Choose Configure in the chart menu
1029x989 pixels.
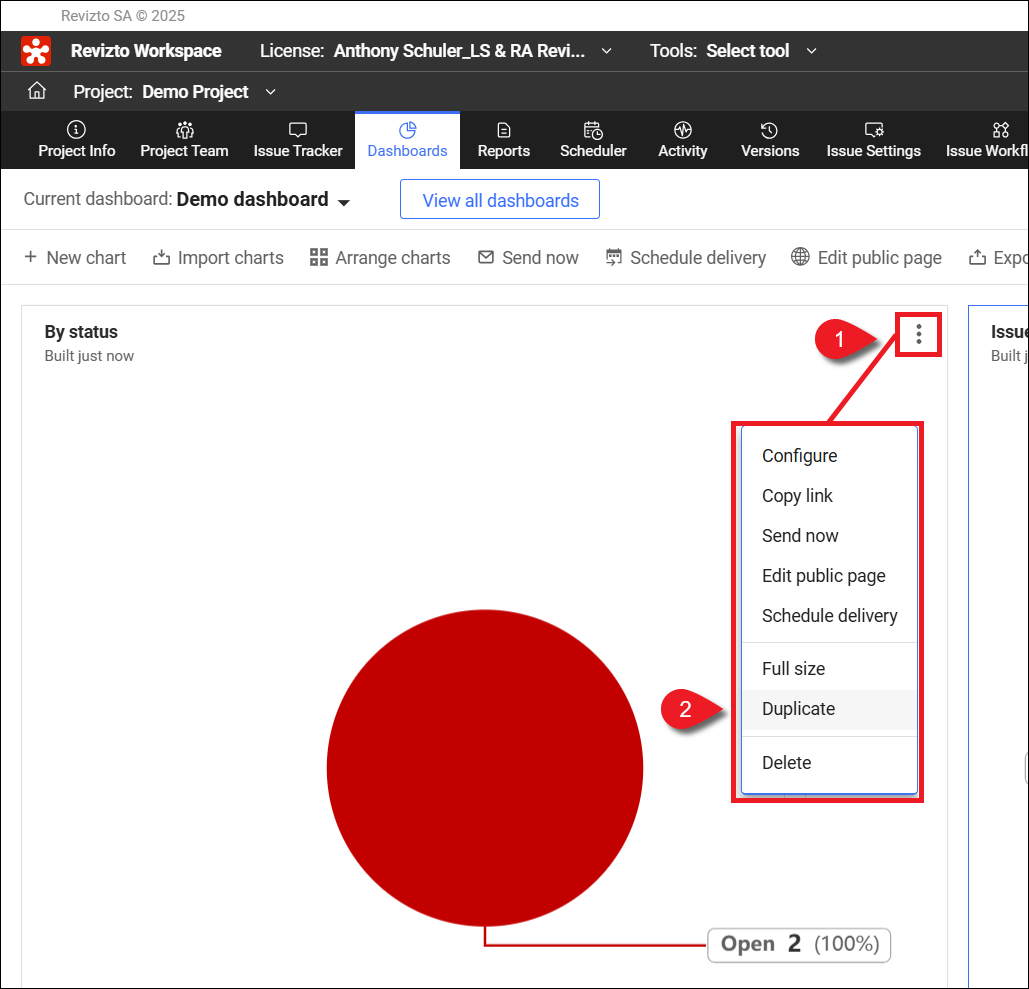click(799, 456)
